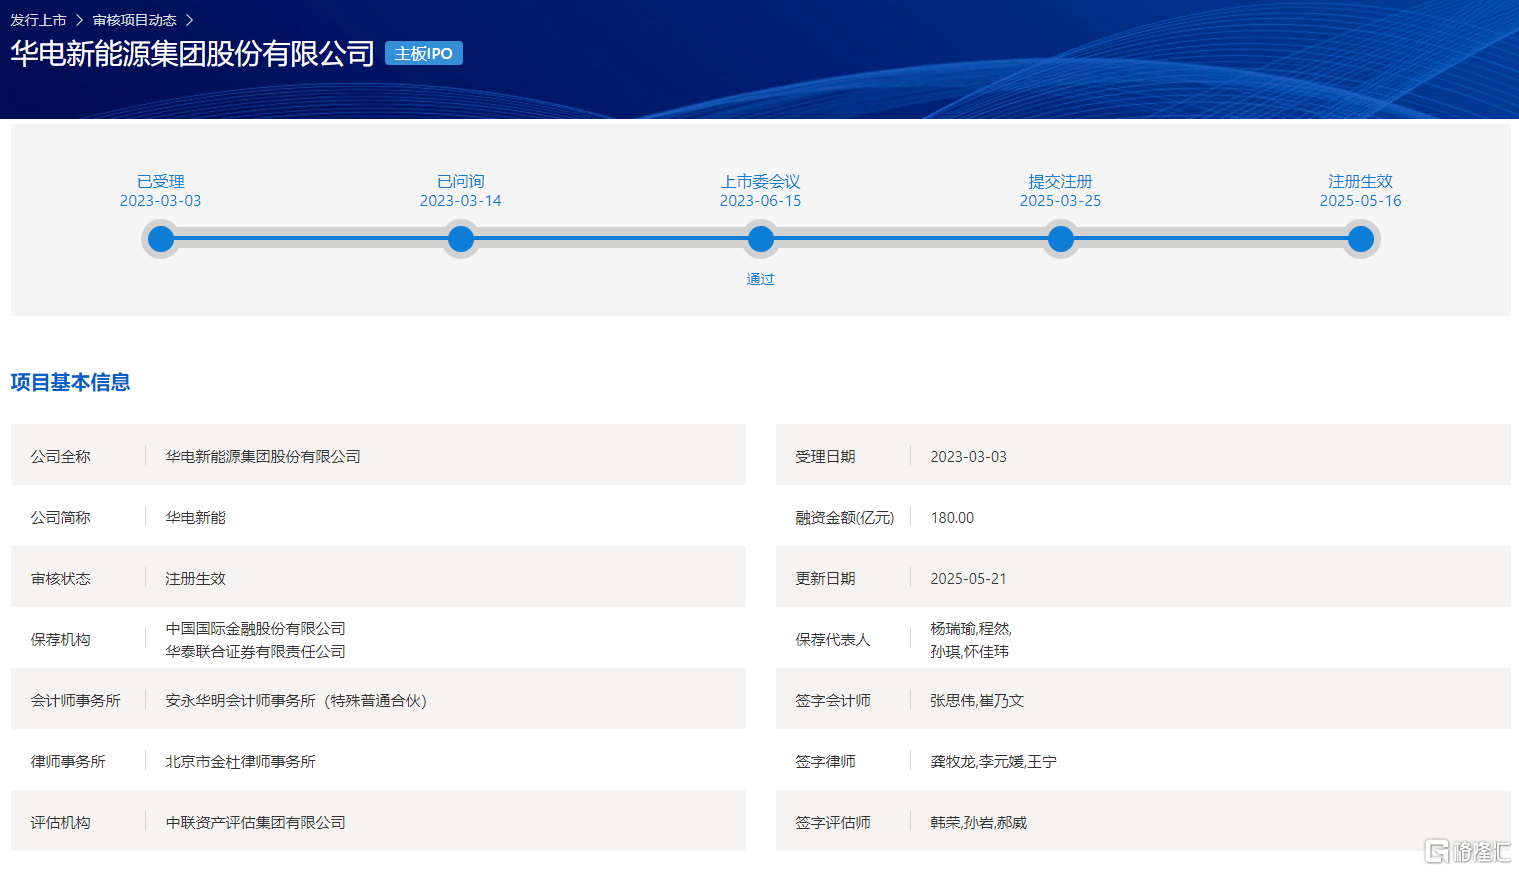Viewport: 1519px width, 872px height.
Task: Click the timeline date 2025-05-16
Action: click(x=1361, y=201)
